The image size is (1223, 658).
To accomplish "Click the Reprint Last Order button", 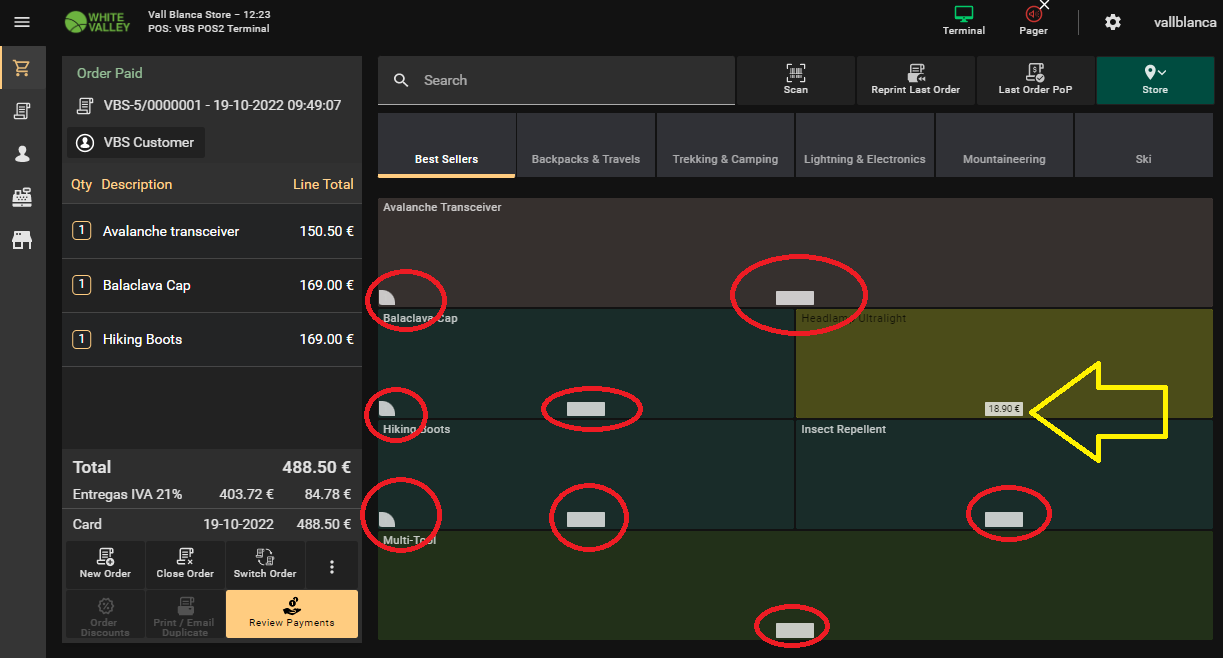I will (915, 80).
